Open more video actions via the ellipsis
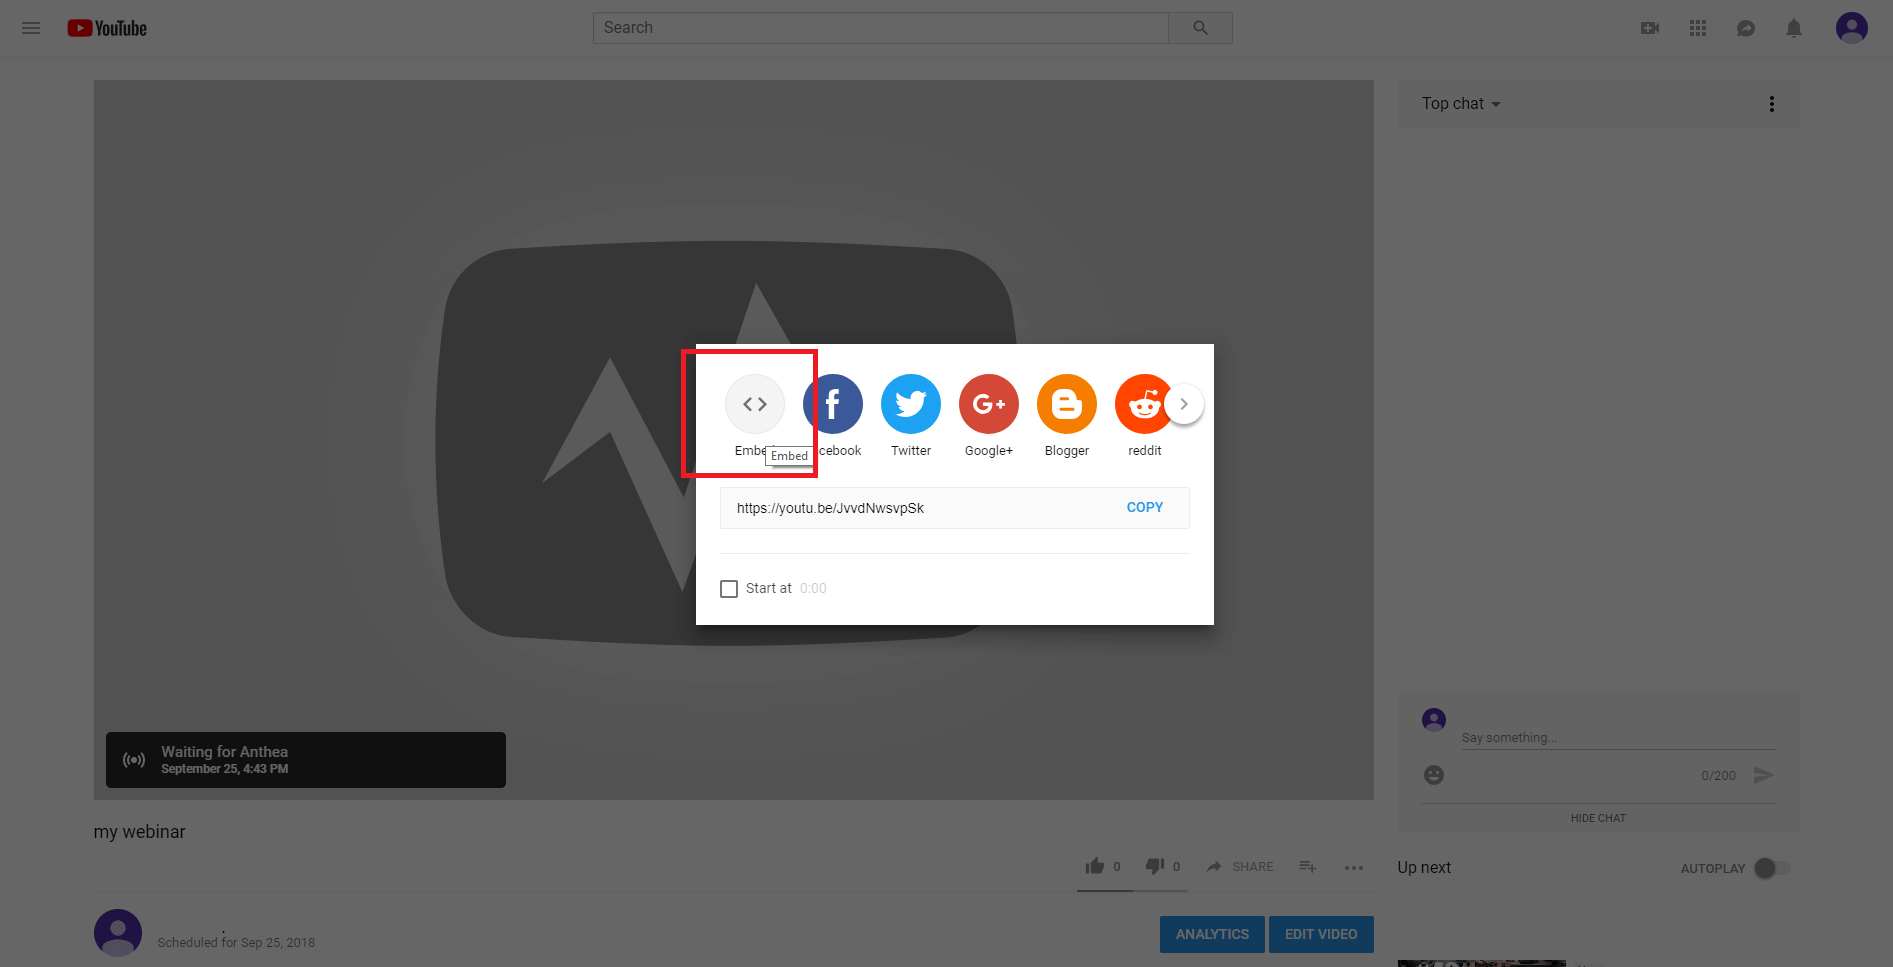The width and height of the screenshot is (1893, 967). pos(1354,868)
